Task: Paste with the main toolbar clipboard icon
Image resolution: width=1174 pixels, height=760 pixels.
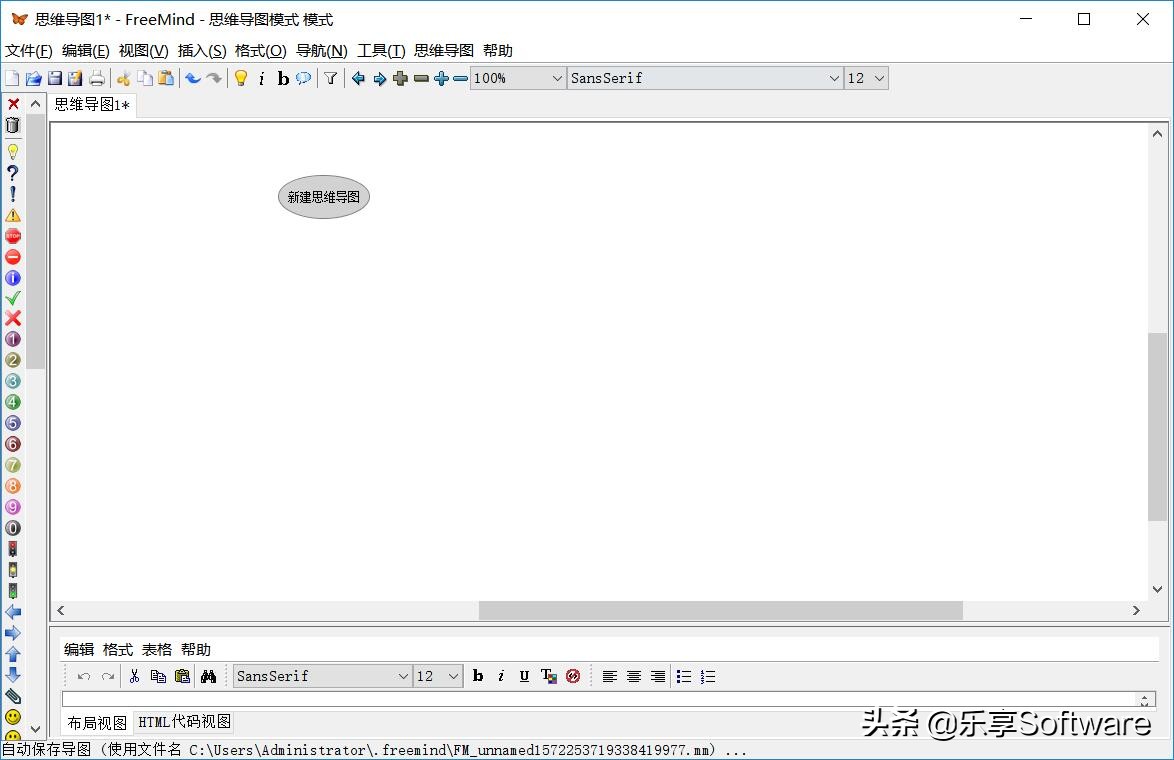Action: (166, 79)
